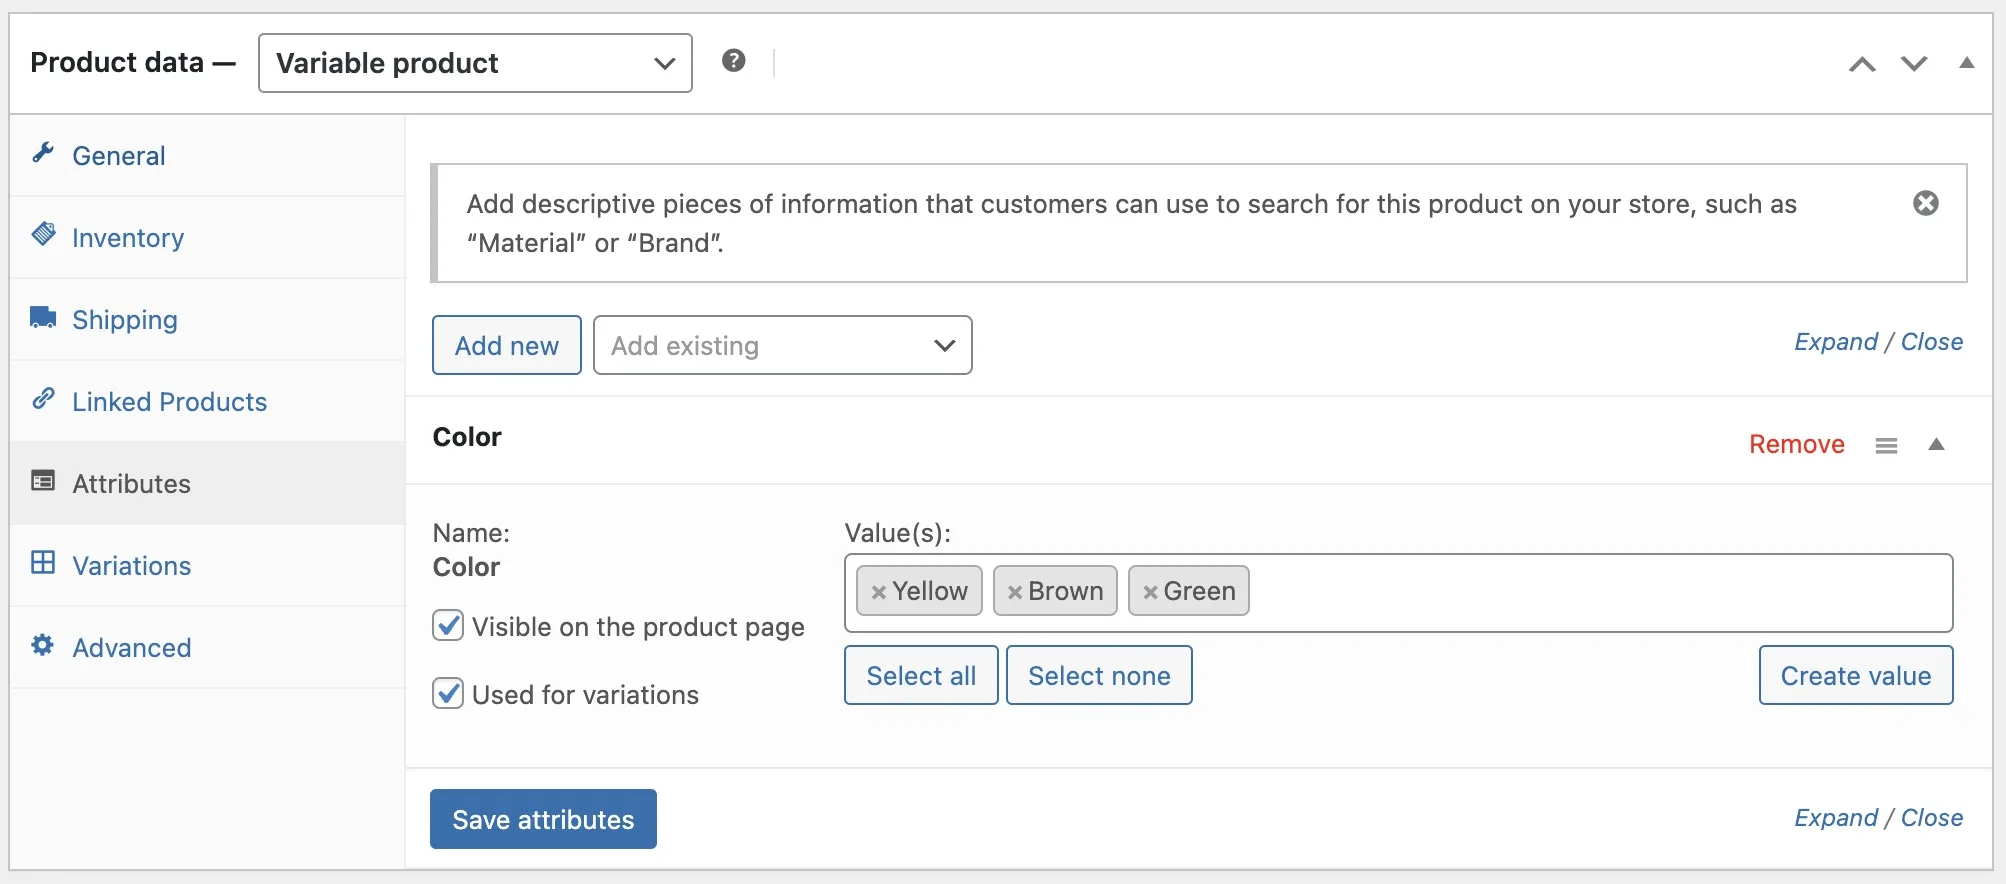This screenshot has width=2006, height=884.
Task: Click Save attributes button
Action: [x=543, y=819]
